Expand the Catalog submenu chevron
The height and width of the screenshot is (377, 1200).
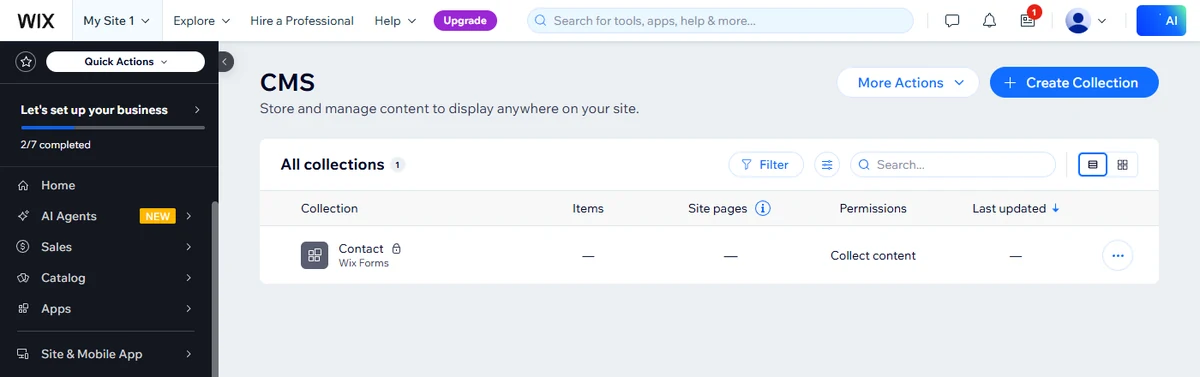(189, 278)
